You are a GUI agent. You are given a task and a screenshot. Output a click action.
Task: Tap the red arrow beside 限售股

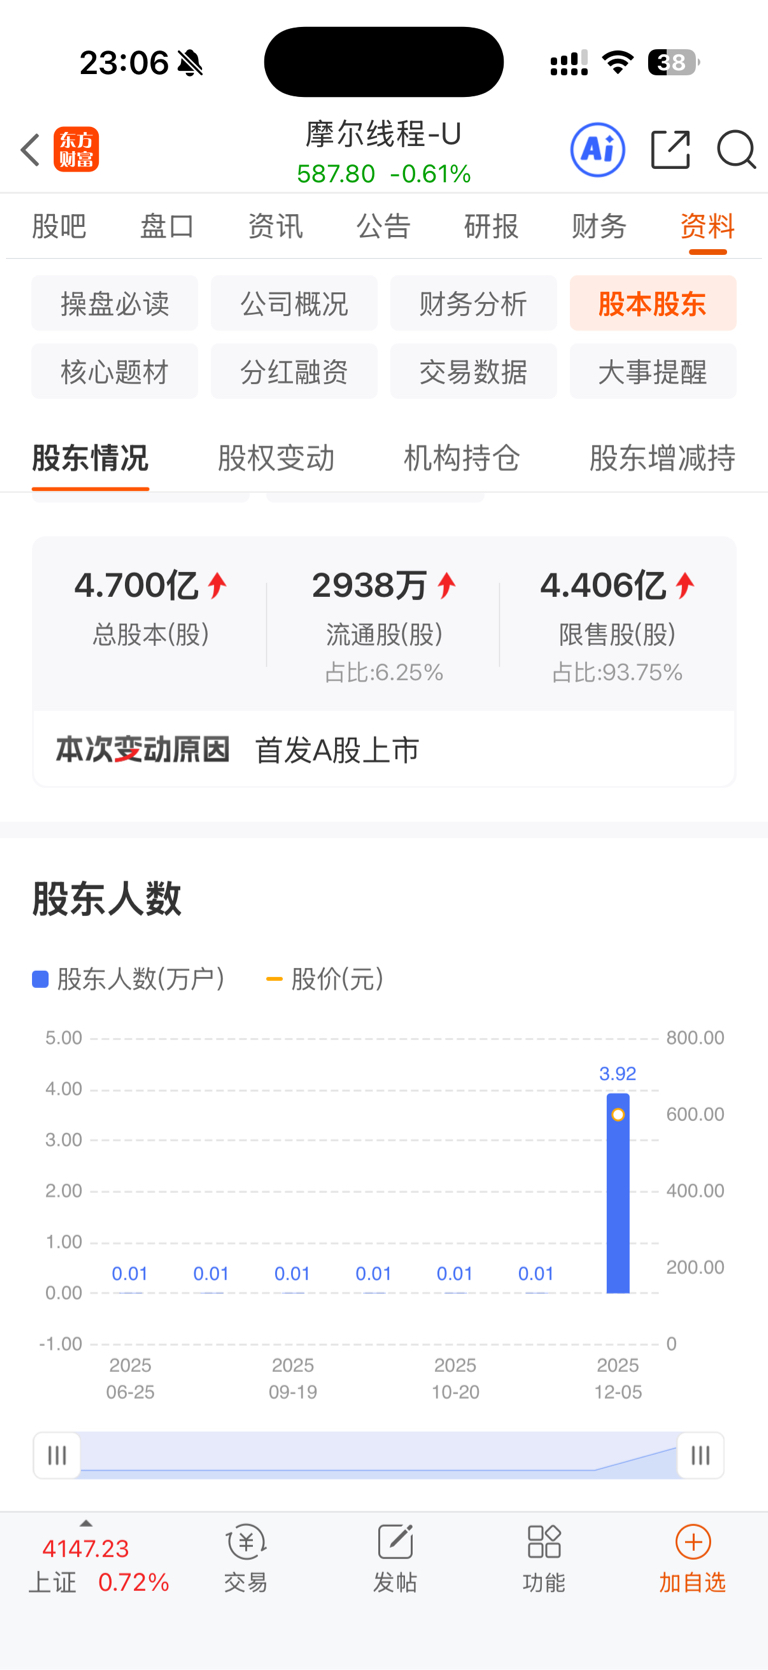(685, 585)
